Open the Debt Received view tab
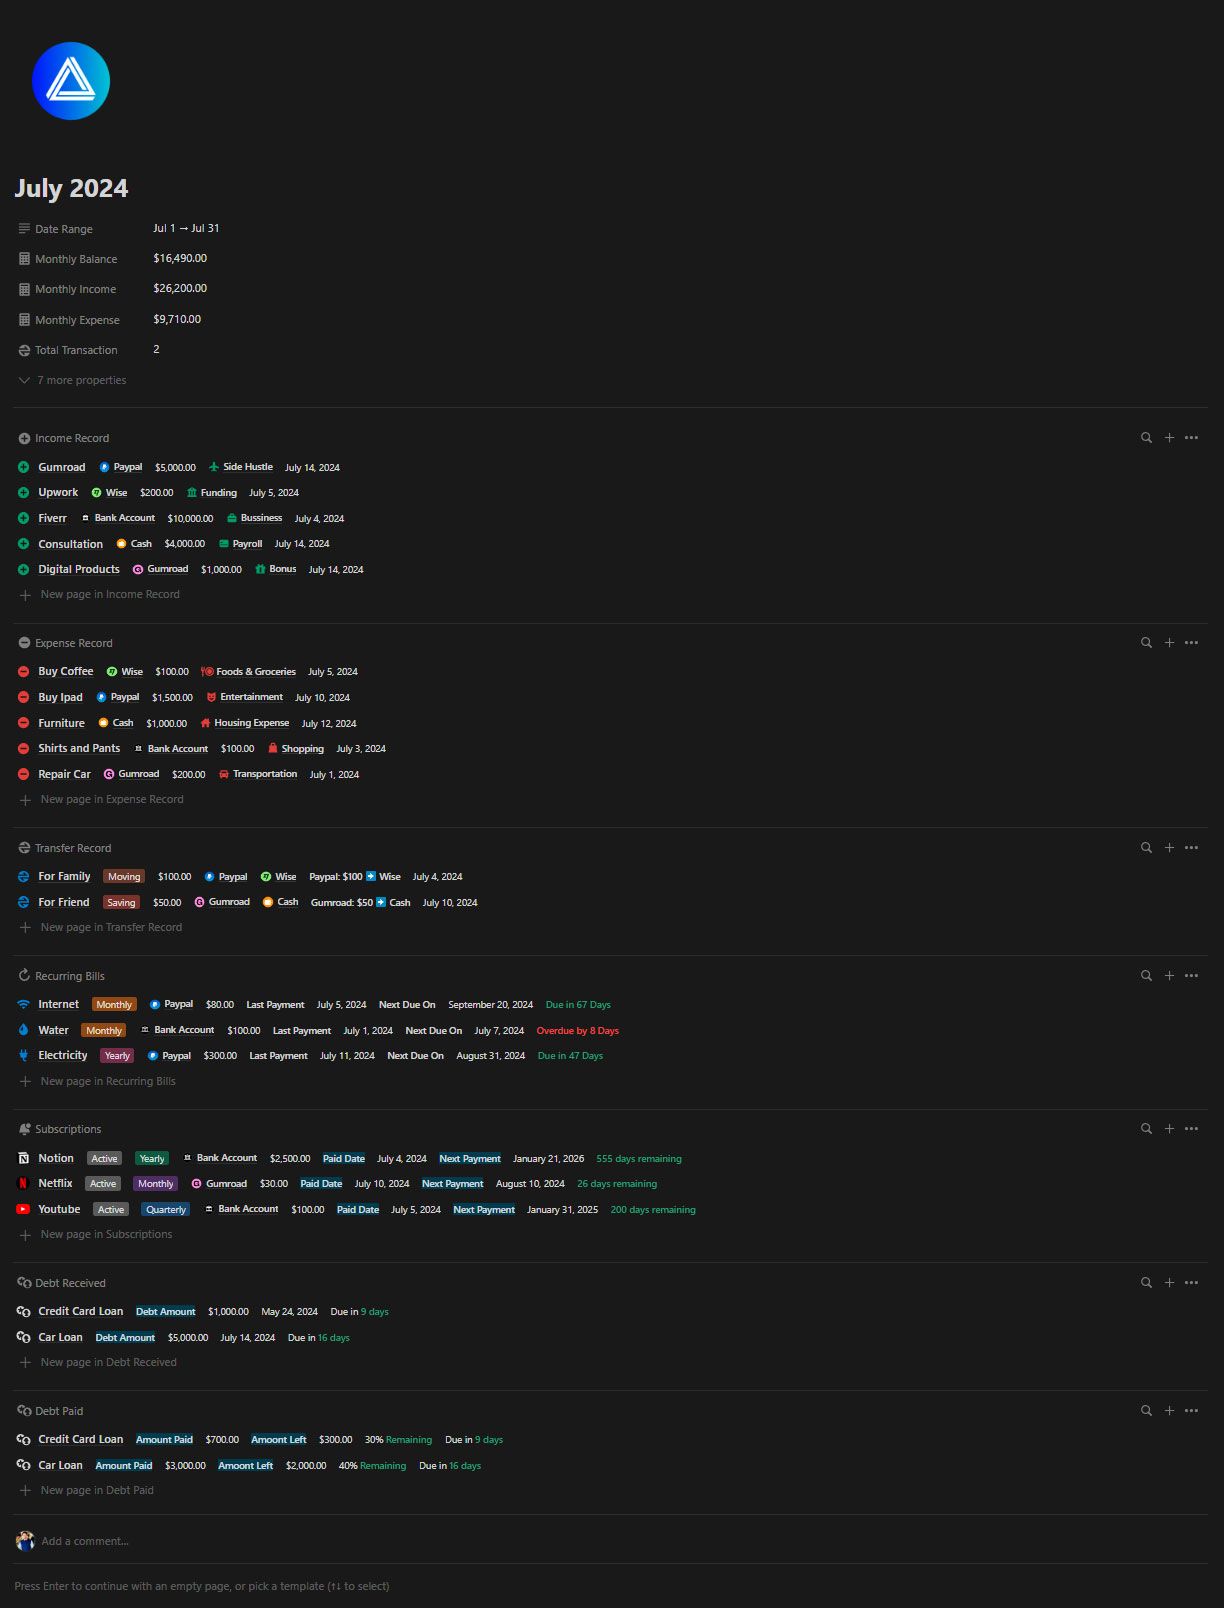Screen dimensions: 1224x1608 point(62,1283)
